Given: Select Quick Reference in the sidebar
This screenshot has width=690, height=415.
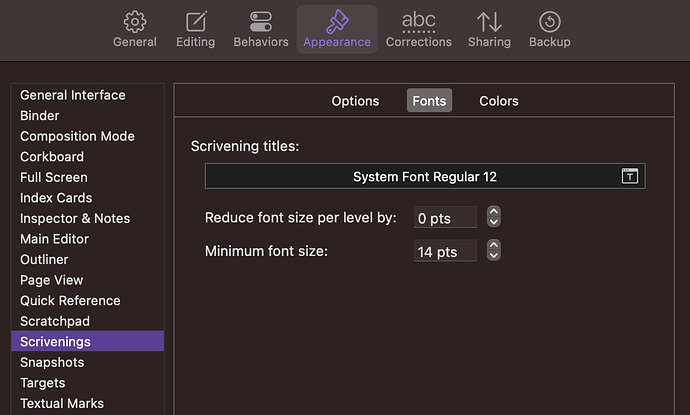Looking at the screenshot, I should (88, 301).
